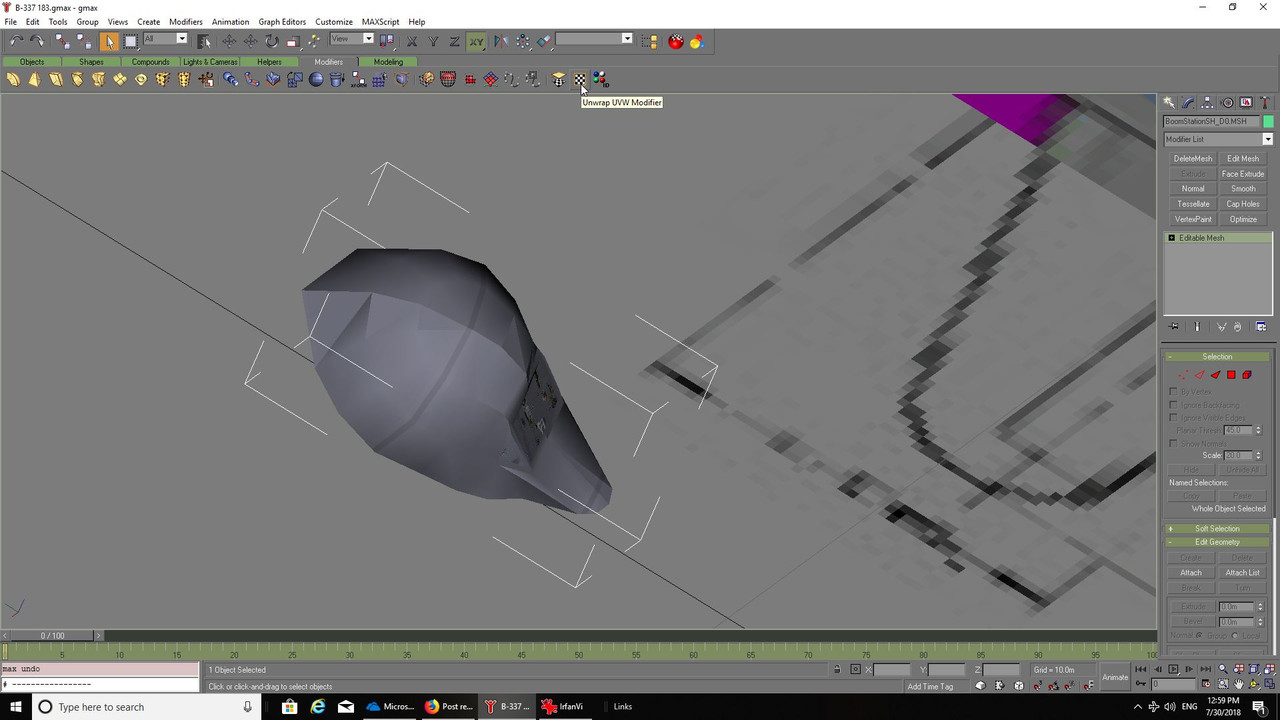The height and width of the screenshot is (720, 1280).
Task: Click the current frame number field
Action: (x=1174, y=684)
